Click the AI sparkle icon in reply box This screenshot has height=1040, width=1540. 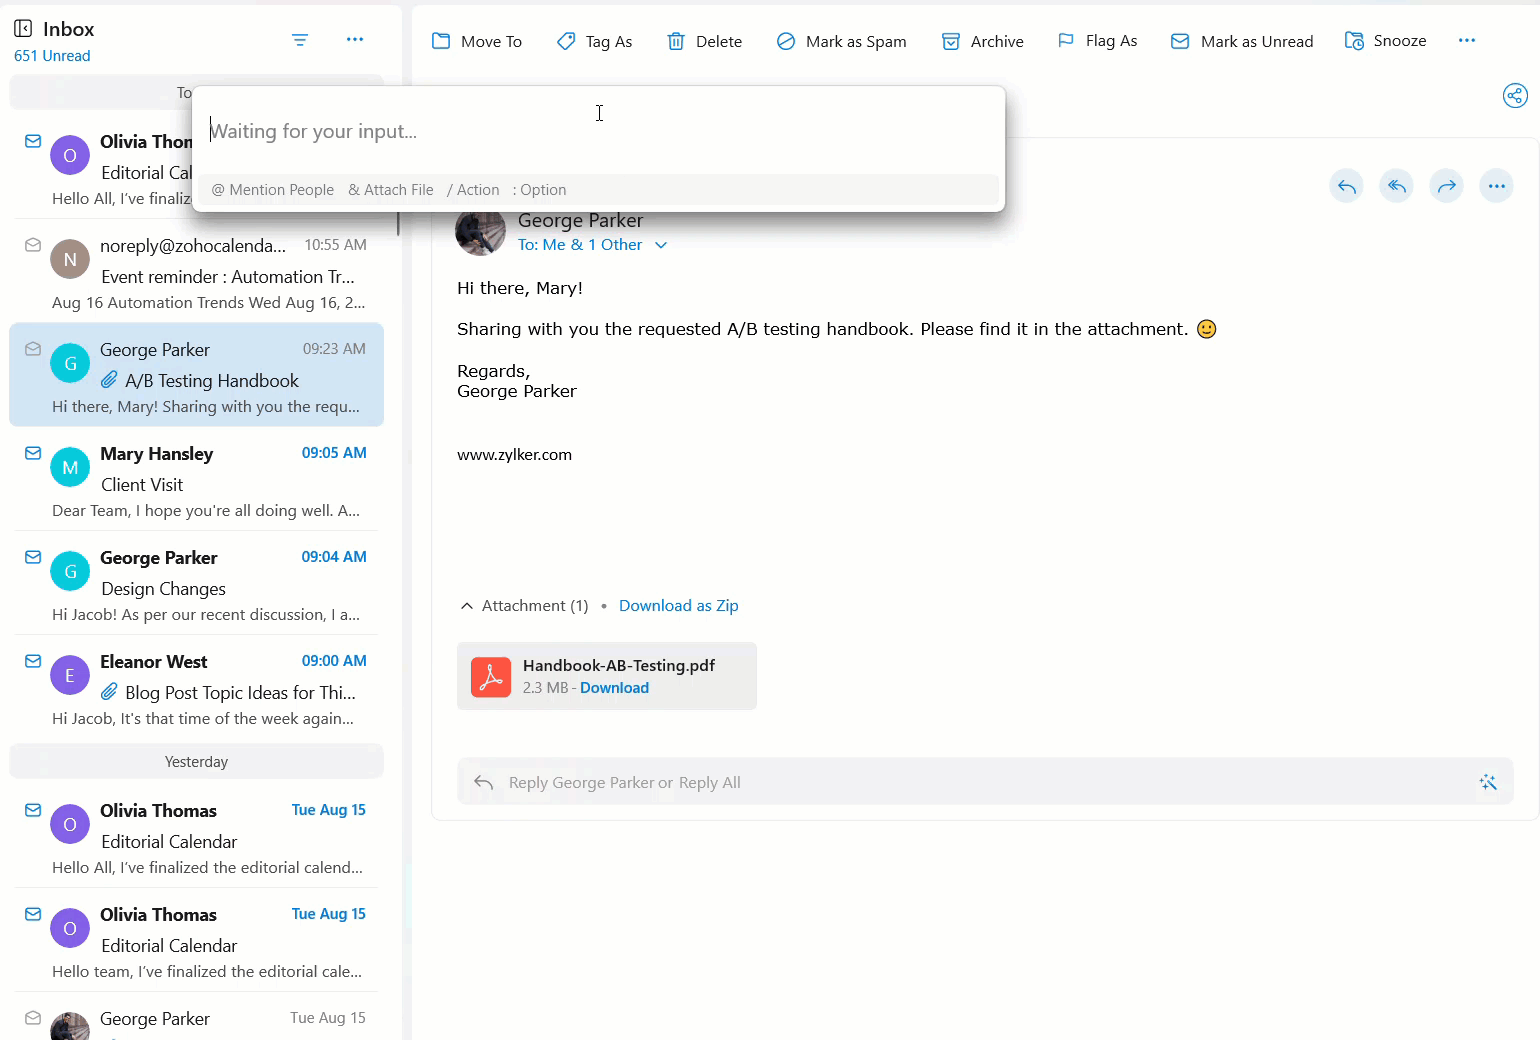pyautogui.click(x=1488, y=782)
